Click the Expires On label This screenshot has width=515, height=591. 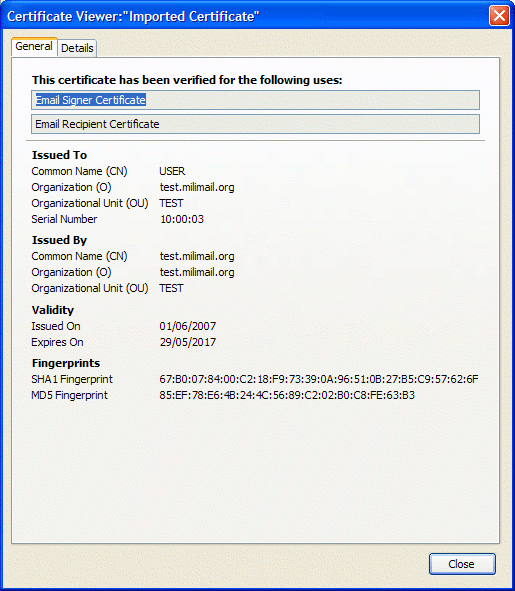point(57,342)
